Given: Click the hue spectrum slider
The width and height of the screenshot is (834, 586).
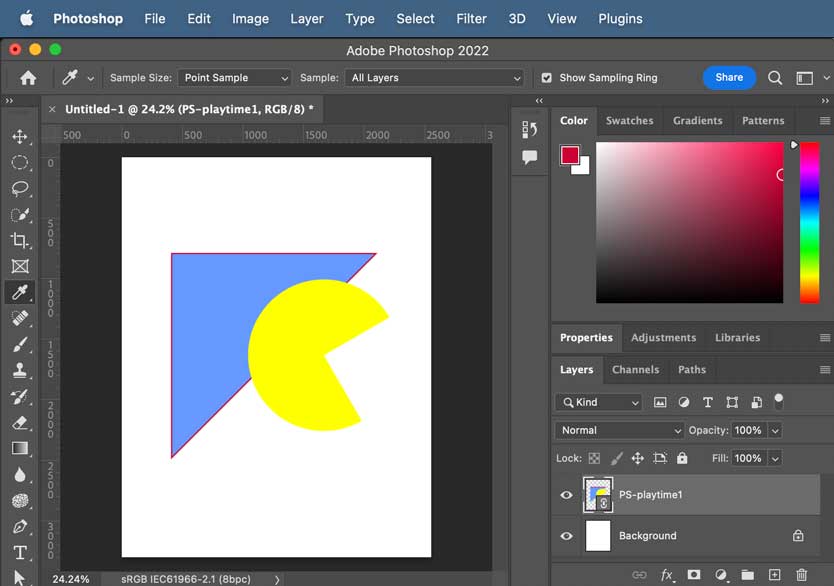Looking at the screenshot, I should pos(809,222).
